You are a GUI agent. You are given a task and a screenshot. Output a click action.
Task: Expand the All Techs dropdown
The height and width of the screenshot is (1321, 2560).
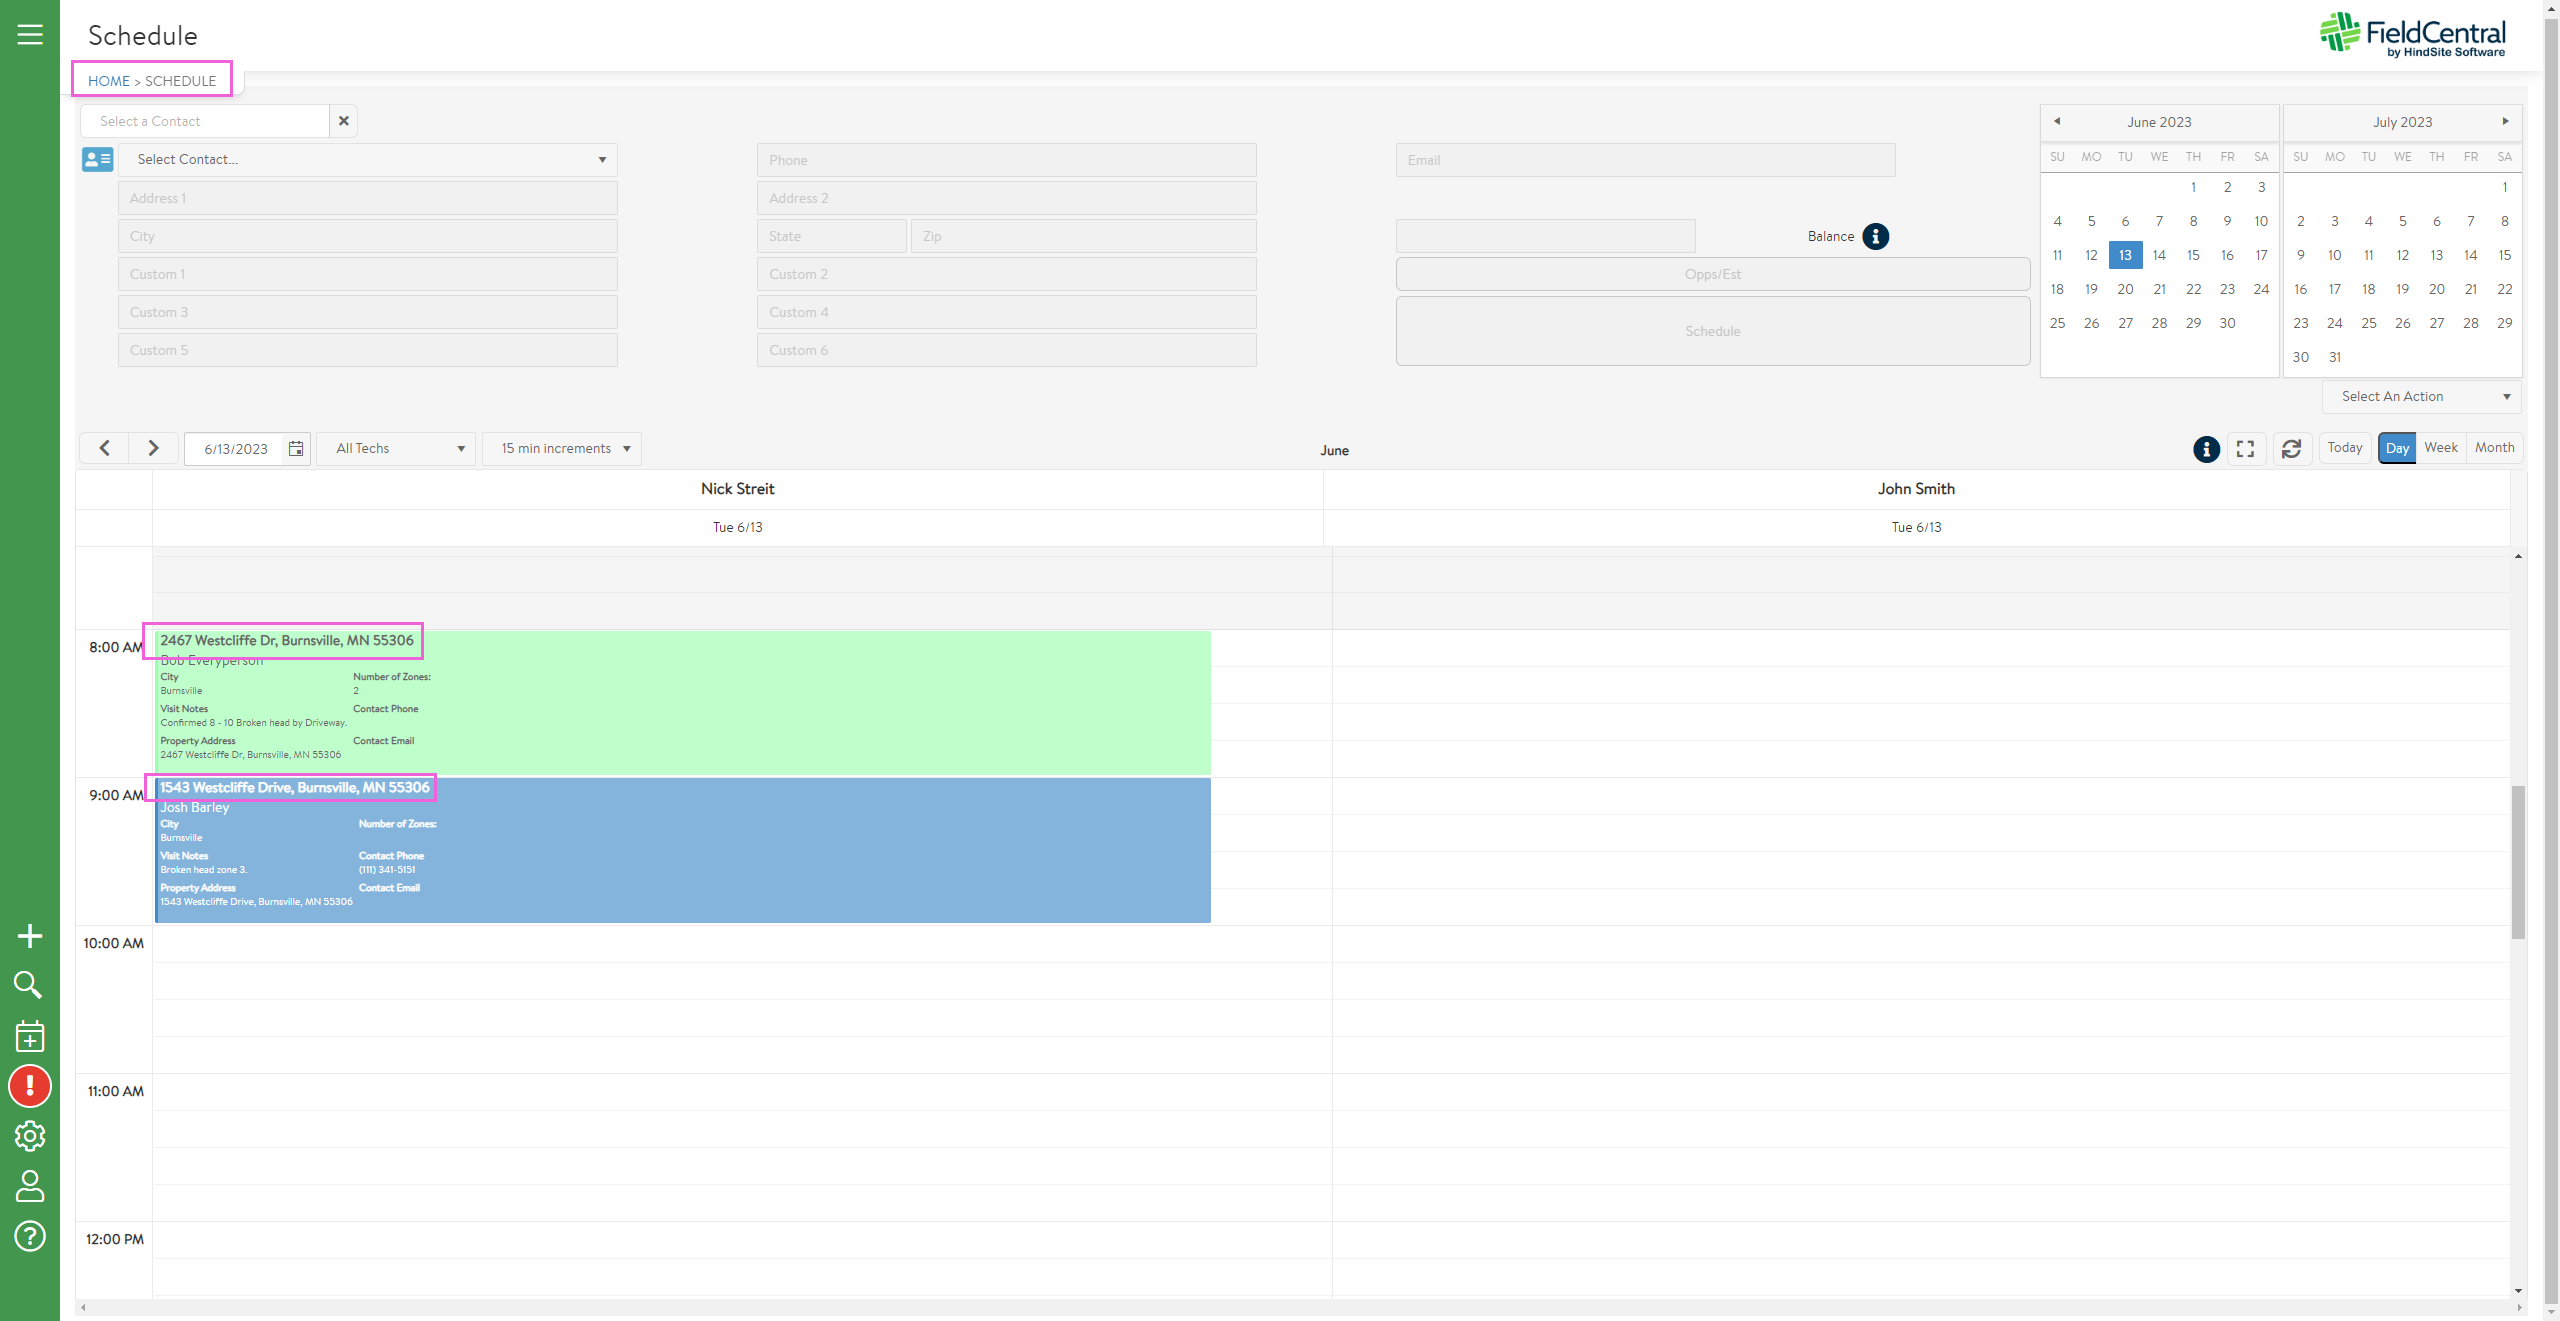click(x=398, y=449)
